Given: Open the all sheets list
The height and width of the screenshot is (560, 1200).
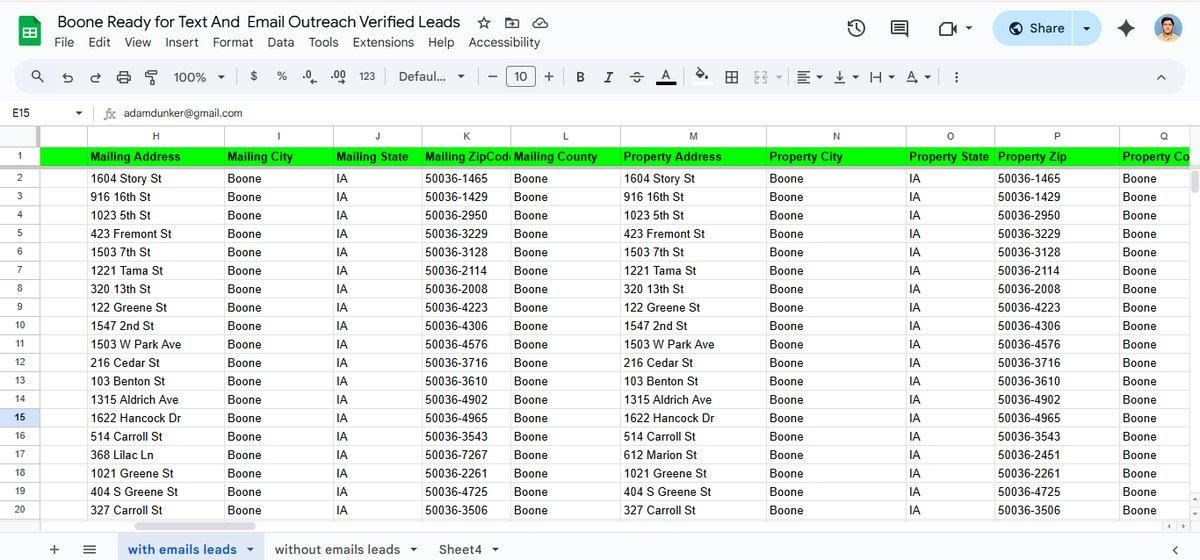Looking at the screenshot, I should coord(89,549).
